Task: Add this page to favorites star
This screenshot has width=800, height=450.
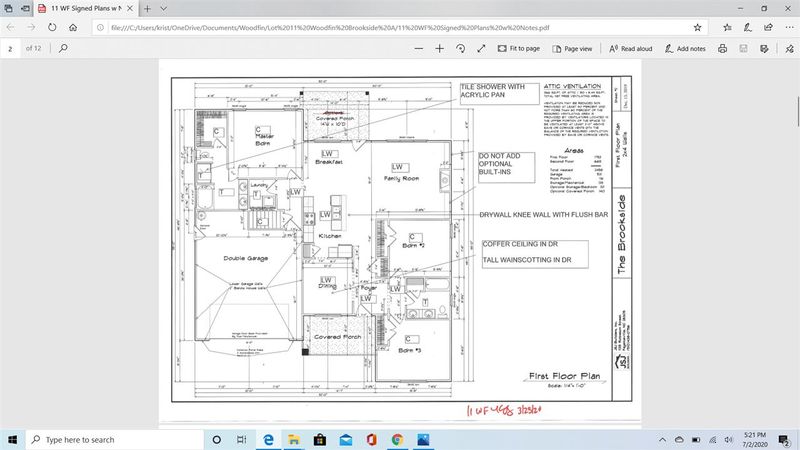Action: click(697, 28)
